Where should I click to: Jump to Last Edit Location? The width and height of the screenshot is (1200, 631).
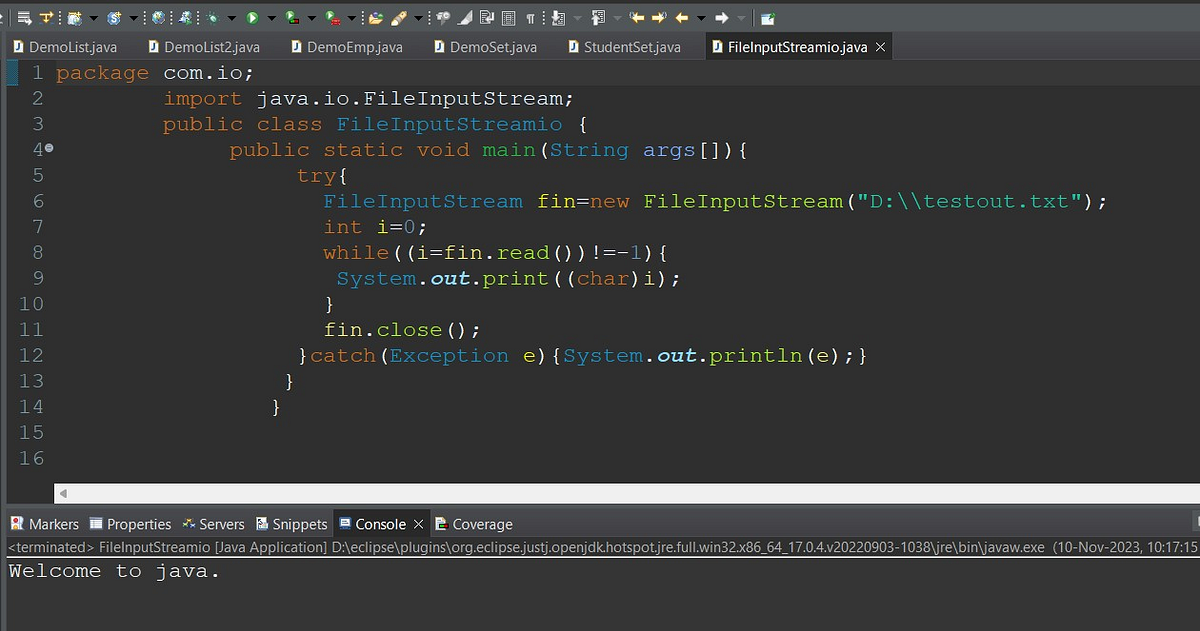pyautogui.click(x=638, y=17)
